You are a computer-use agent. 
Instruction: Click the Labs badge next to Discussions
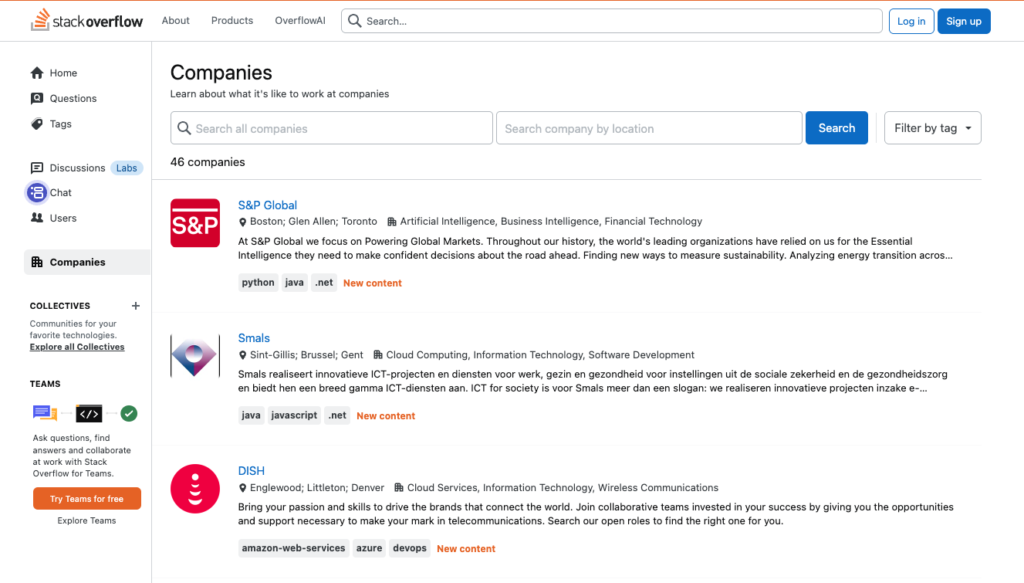point(127,168)
